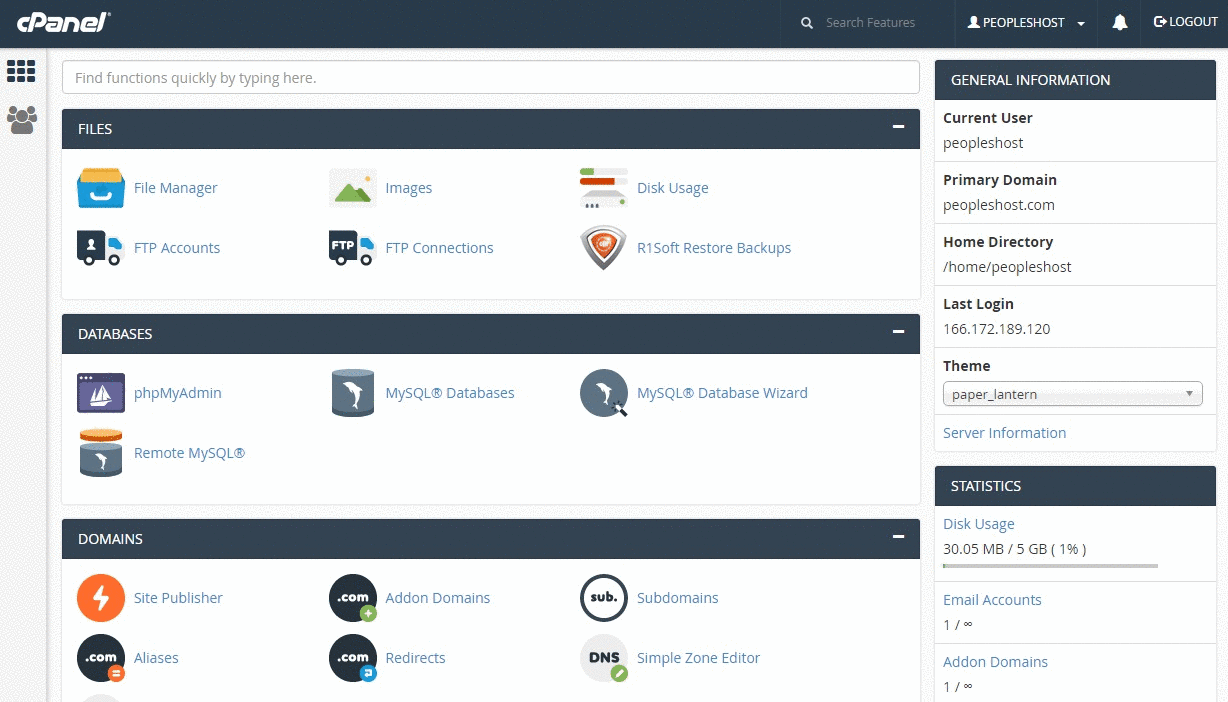Click the LOGOUT button
Screen dimensions: 1228x702
pos(1185,22)
